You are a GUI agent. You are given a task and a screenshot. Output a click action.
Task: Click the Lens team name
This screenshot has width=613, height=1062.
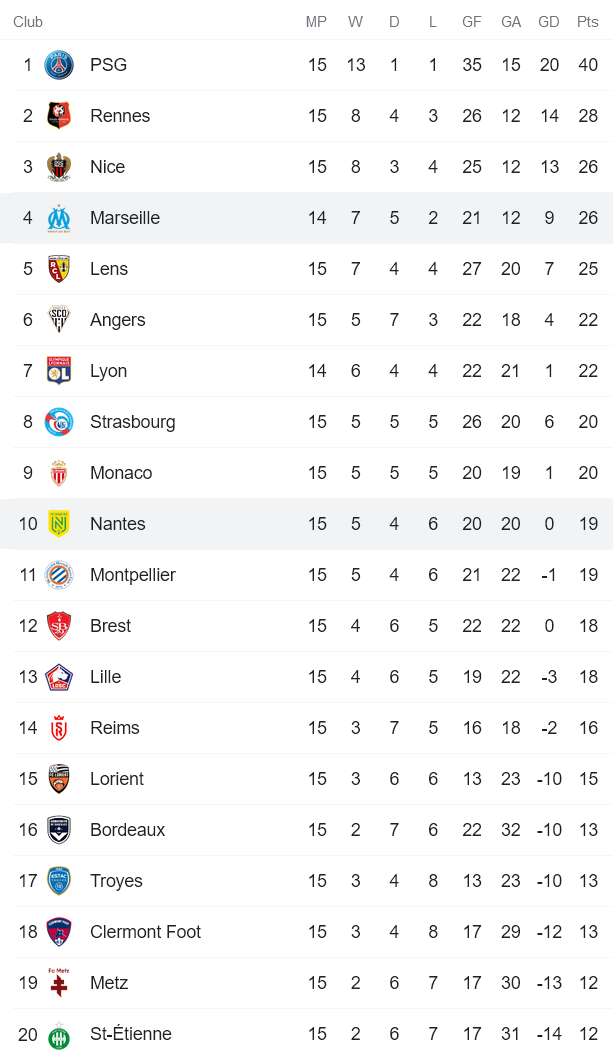coord(109,269)
